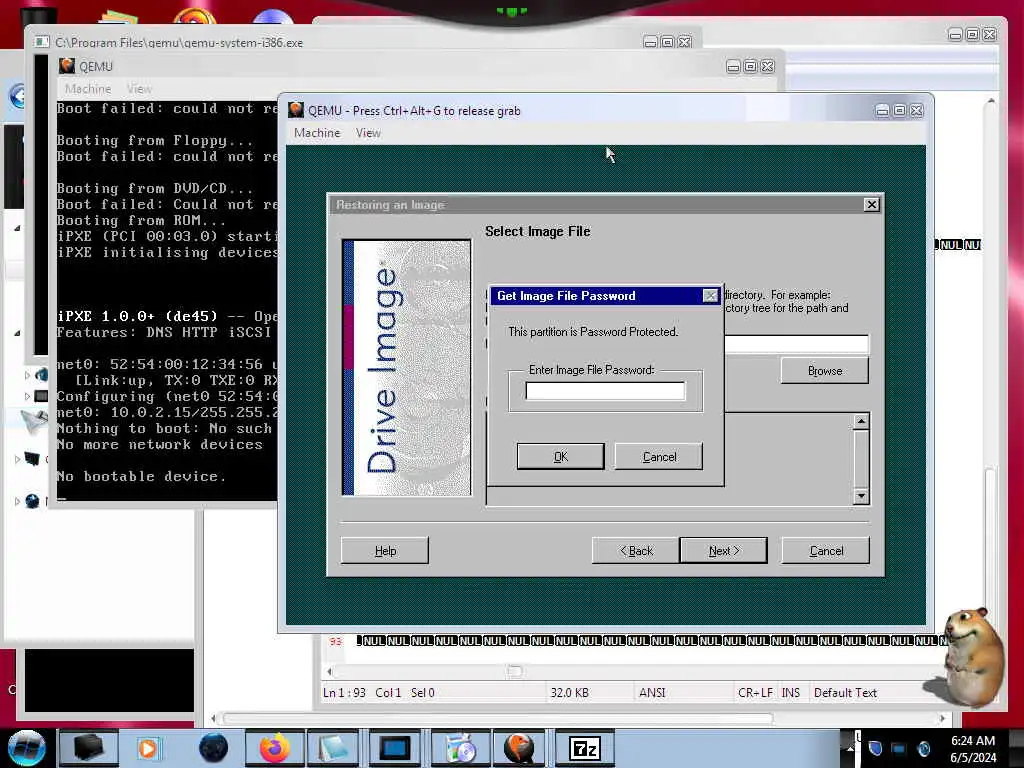Click the network tray icon
Screen dimensions: 1024x768
(899, 748)
